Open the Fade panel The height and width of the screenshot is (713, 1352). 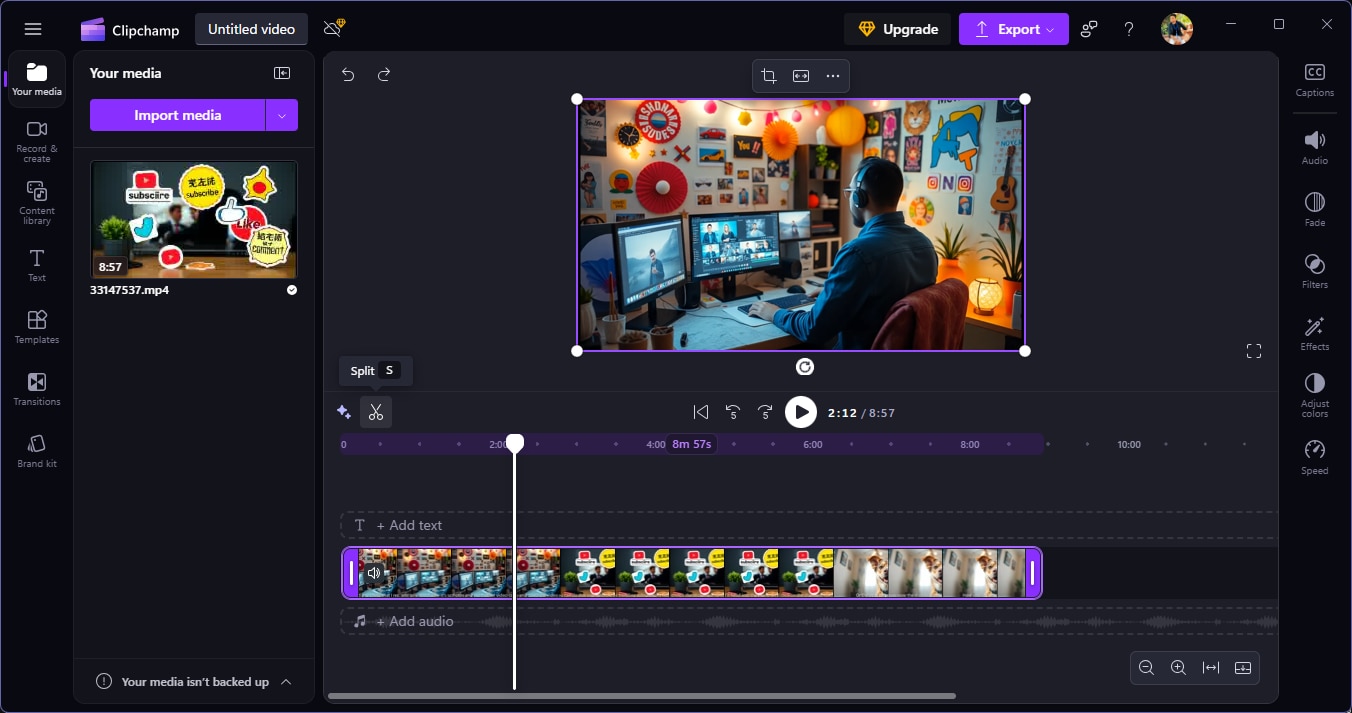1315,209
